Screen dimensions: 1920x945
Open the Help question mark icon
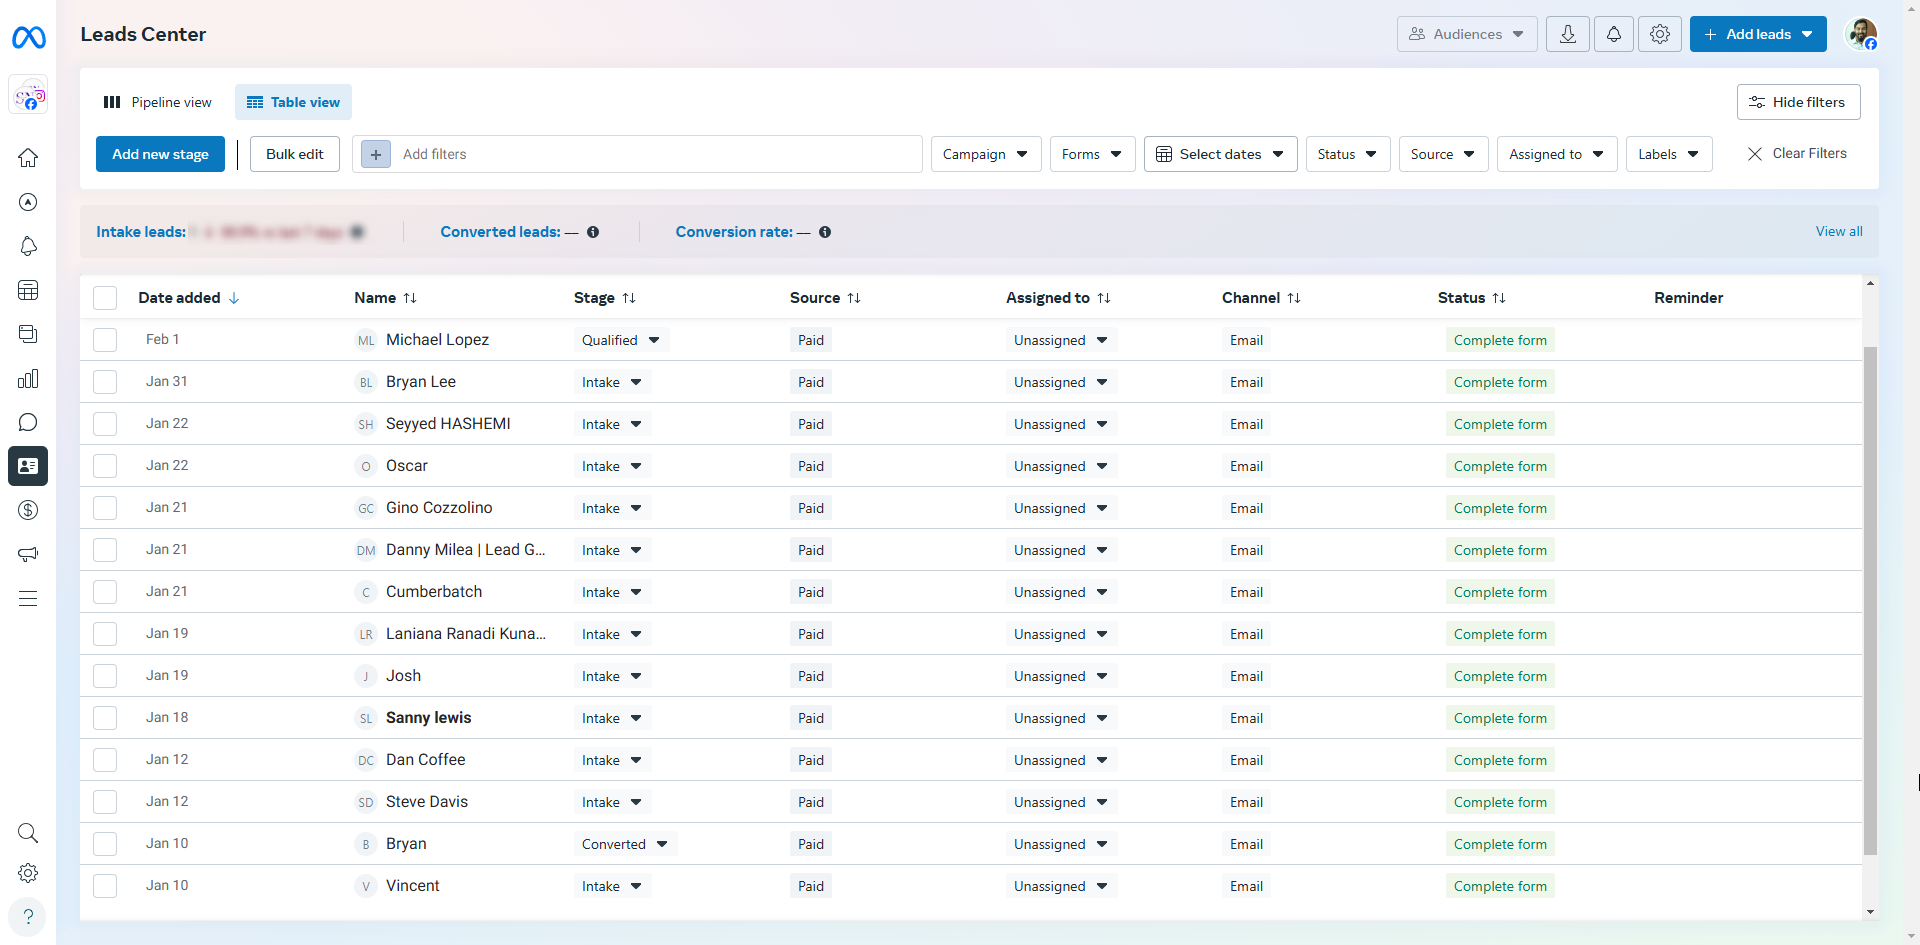pyautogui.click(x=28, y=916)
